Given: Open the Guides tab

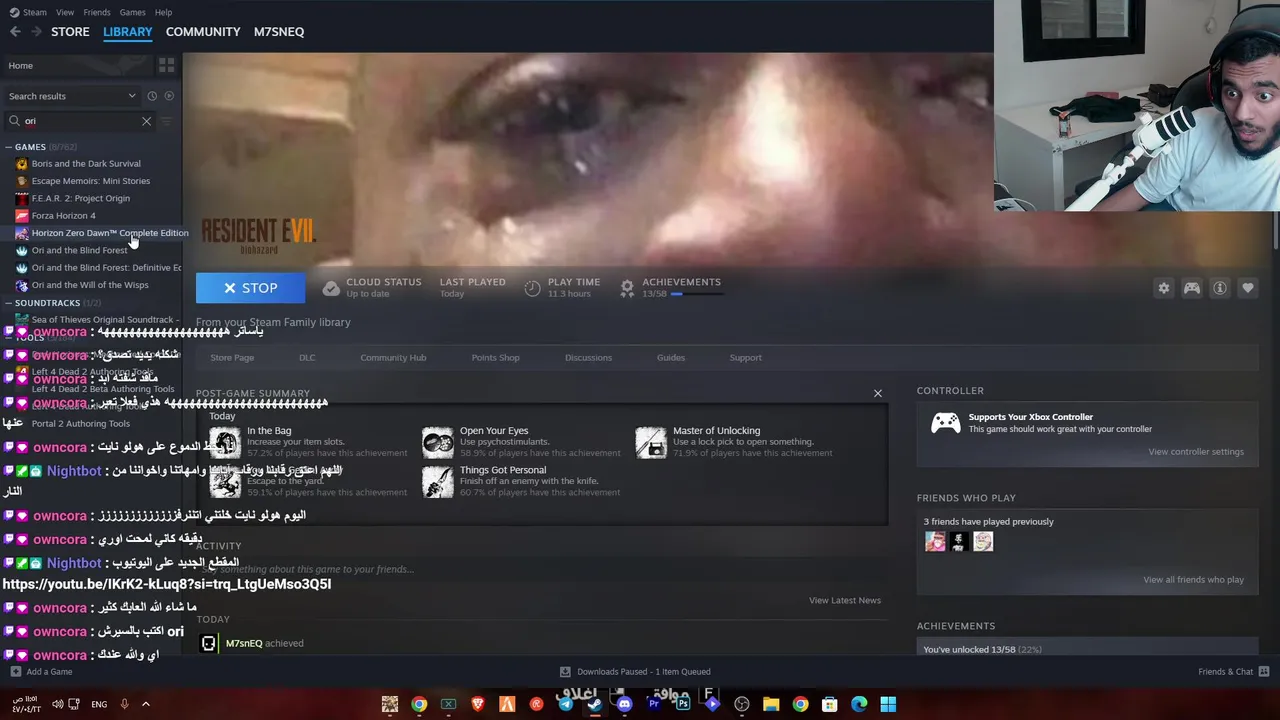Looking at the screenshot, I should [671, 358].
